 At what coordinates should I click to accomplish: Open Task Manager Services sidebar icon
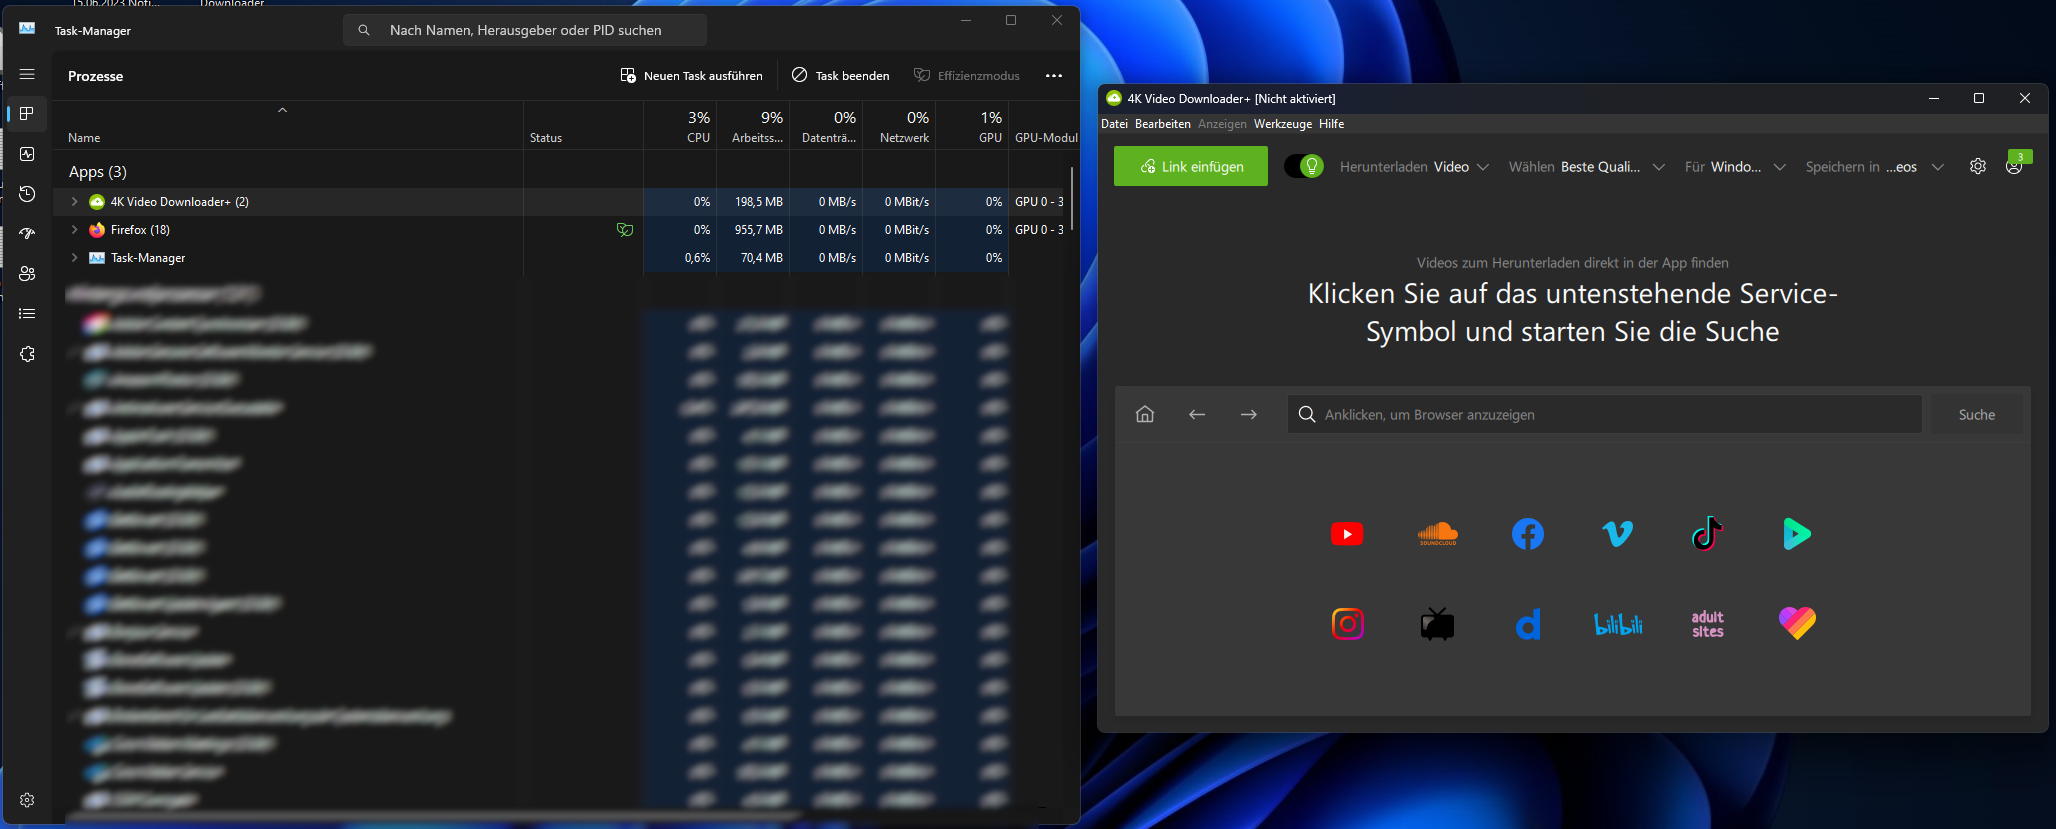(27, 354)
